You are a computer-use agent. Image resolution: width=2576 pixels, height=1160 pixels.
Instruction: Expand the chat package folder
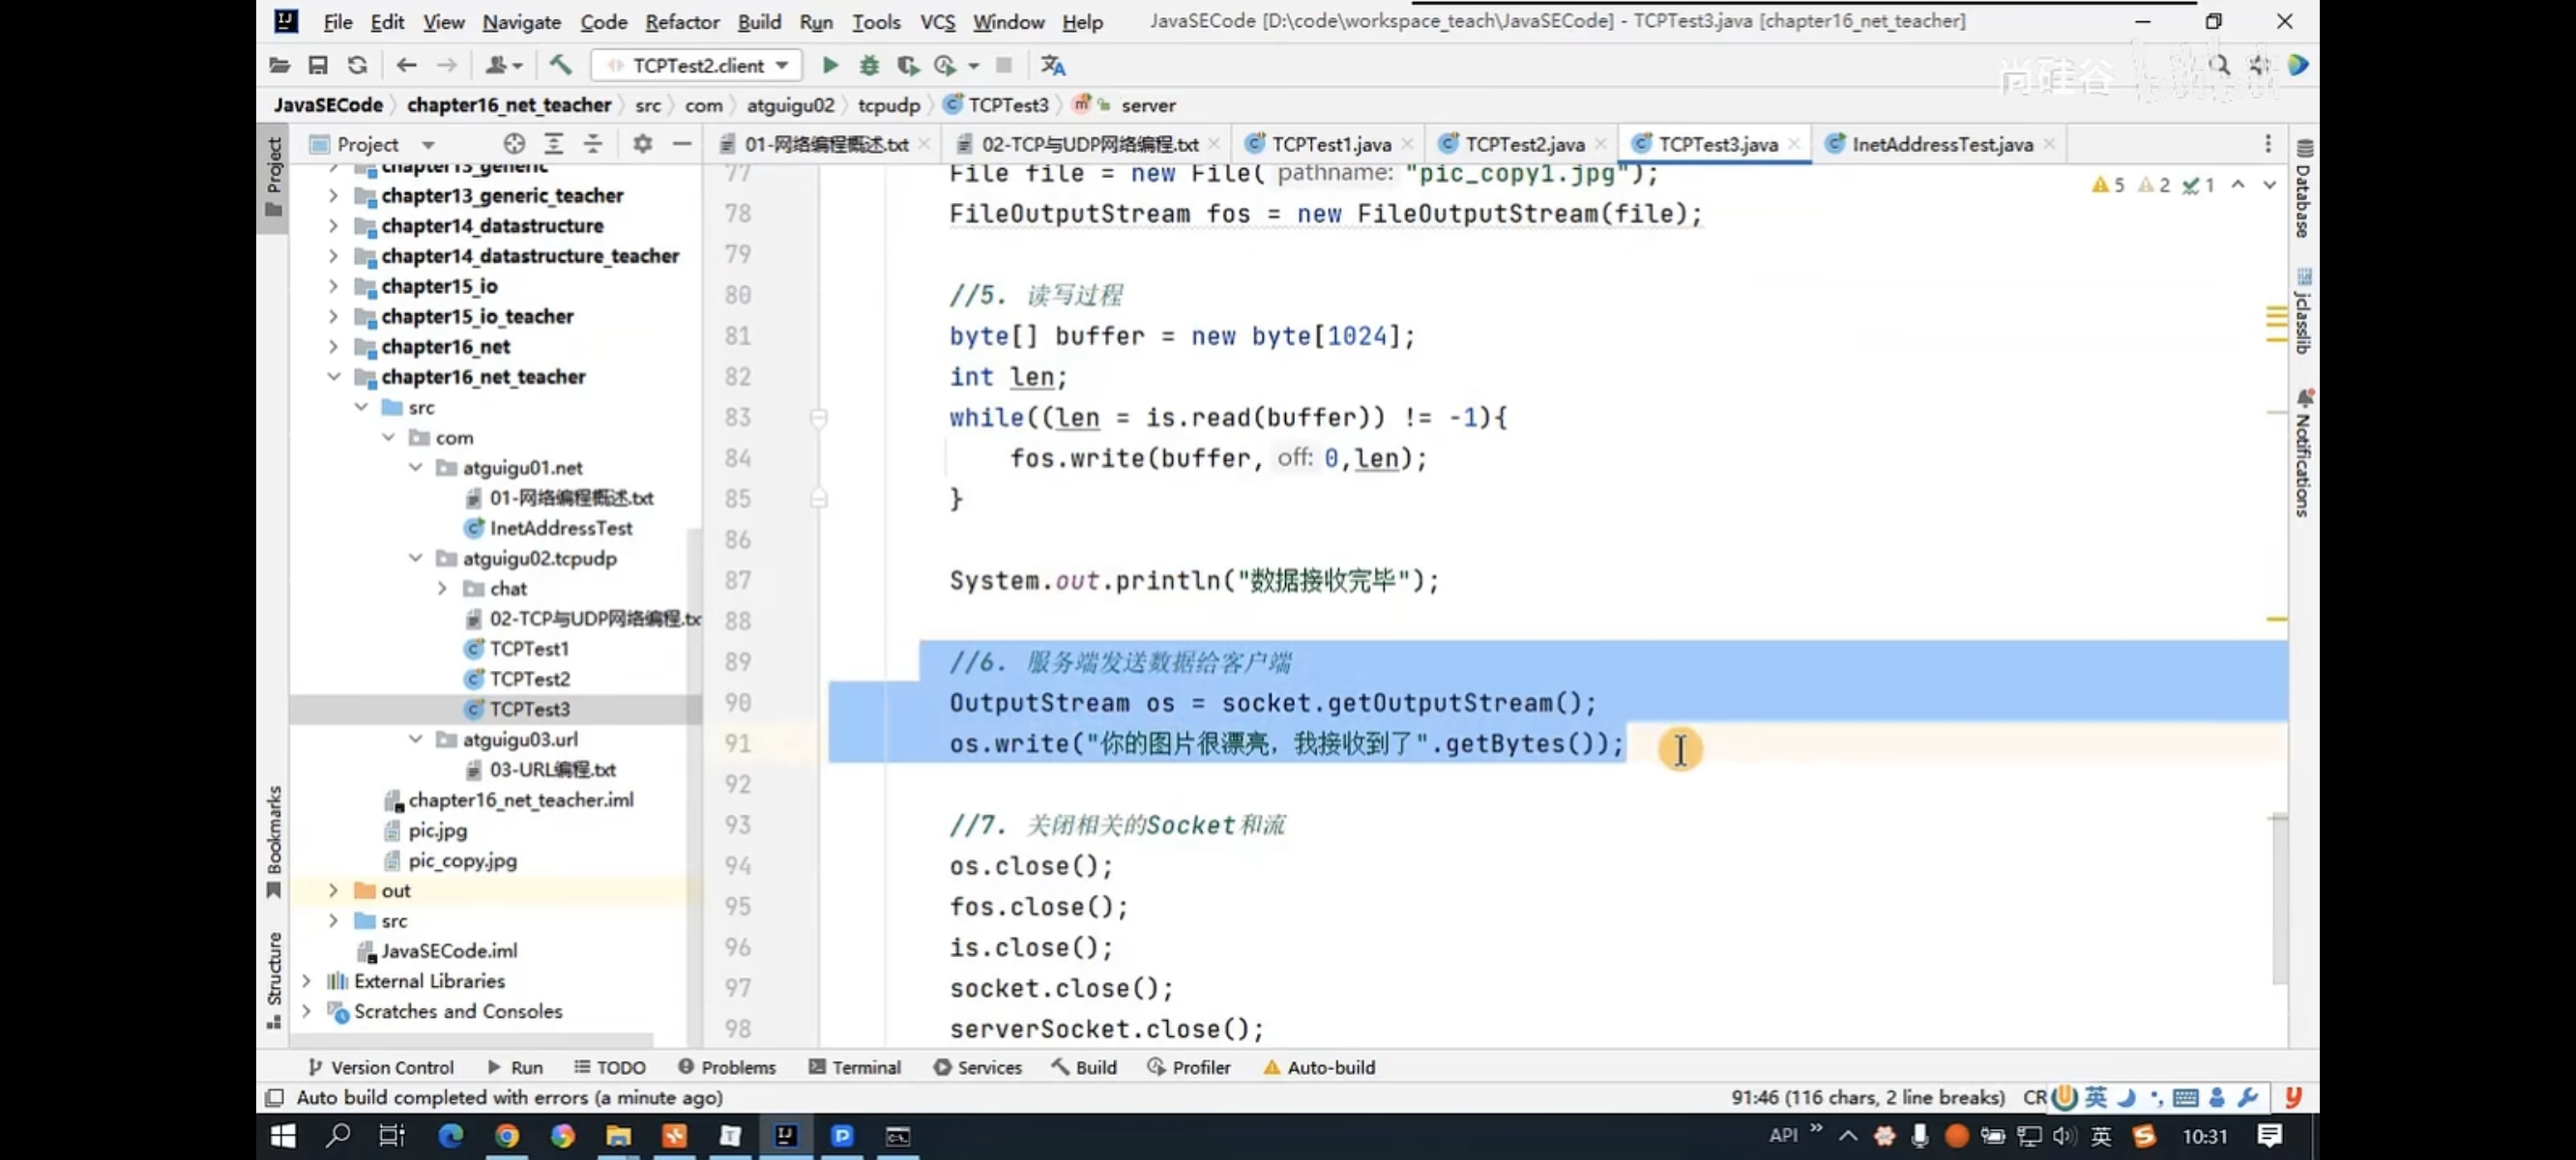[x=442, y=588]
